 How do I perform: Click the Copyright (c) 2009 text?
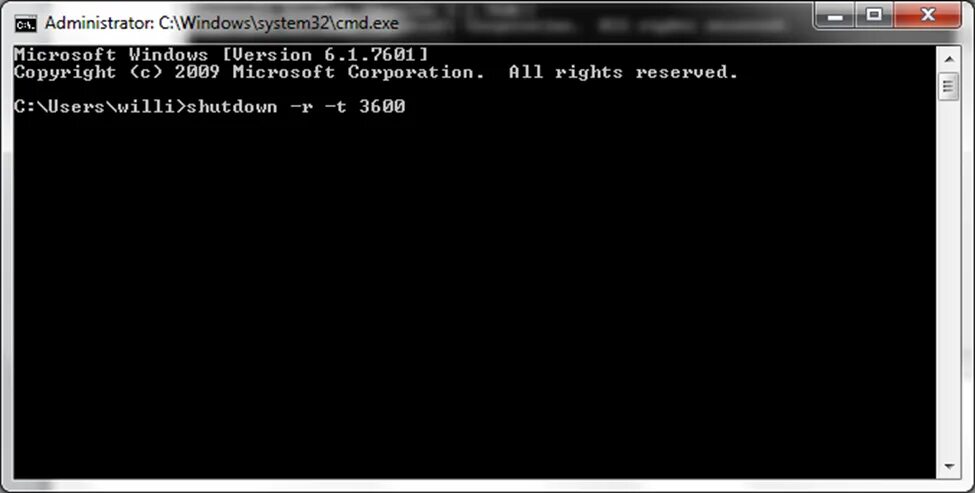pos(117,72)
